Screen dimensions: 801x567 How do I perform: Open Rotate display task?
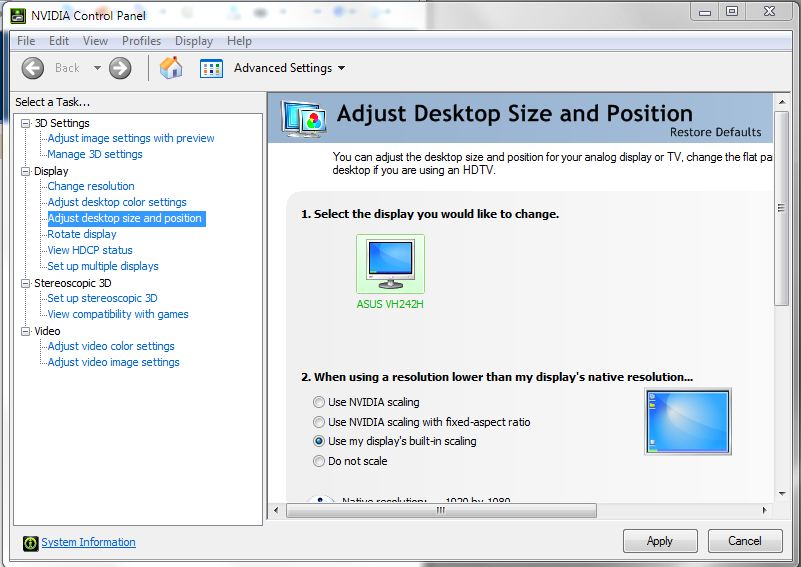(x=82, y=234)
